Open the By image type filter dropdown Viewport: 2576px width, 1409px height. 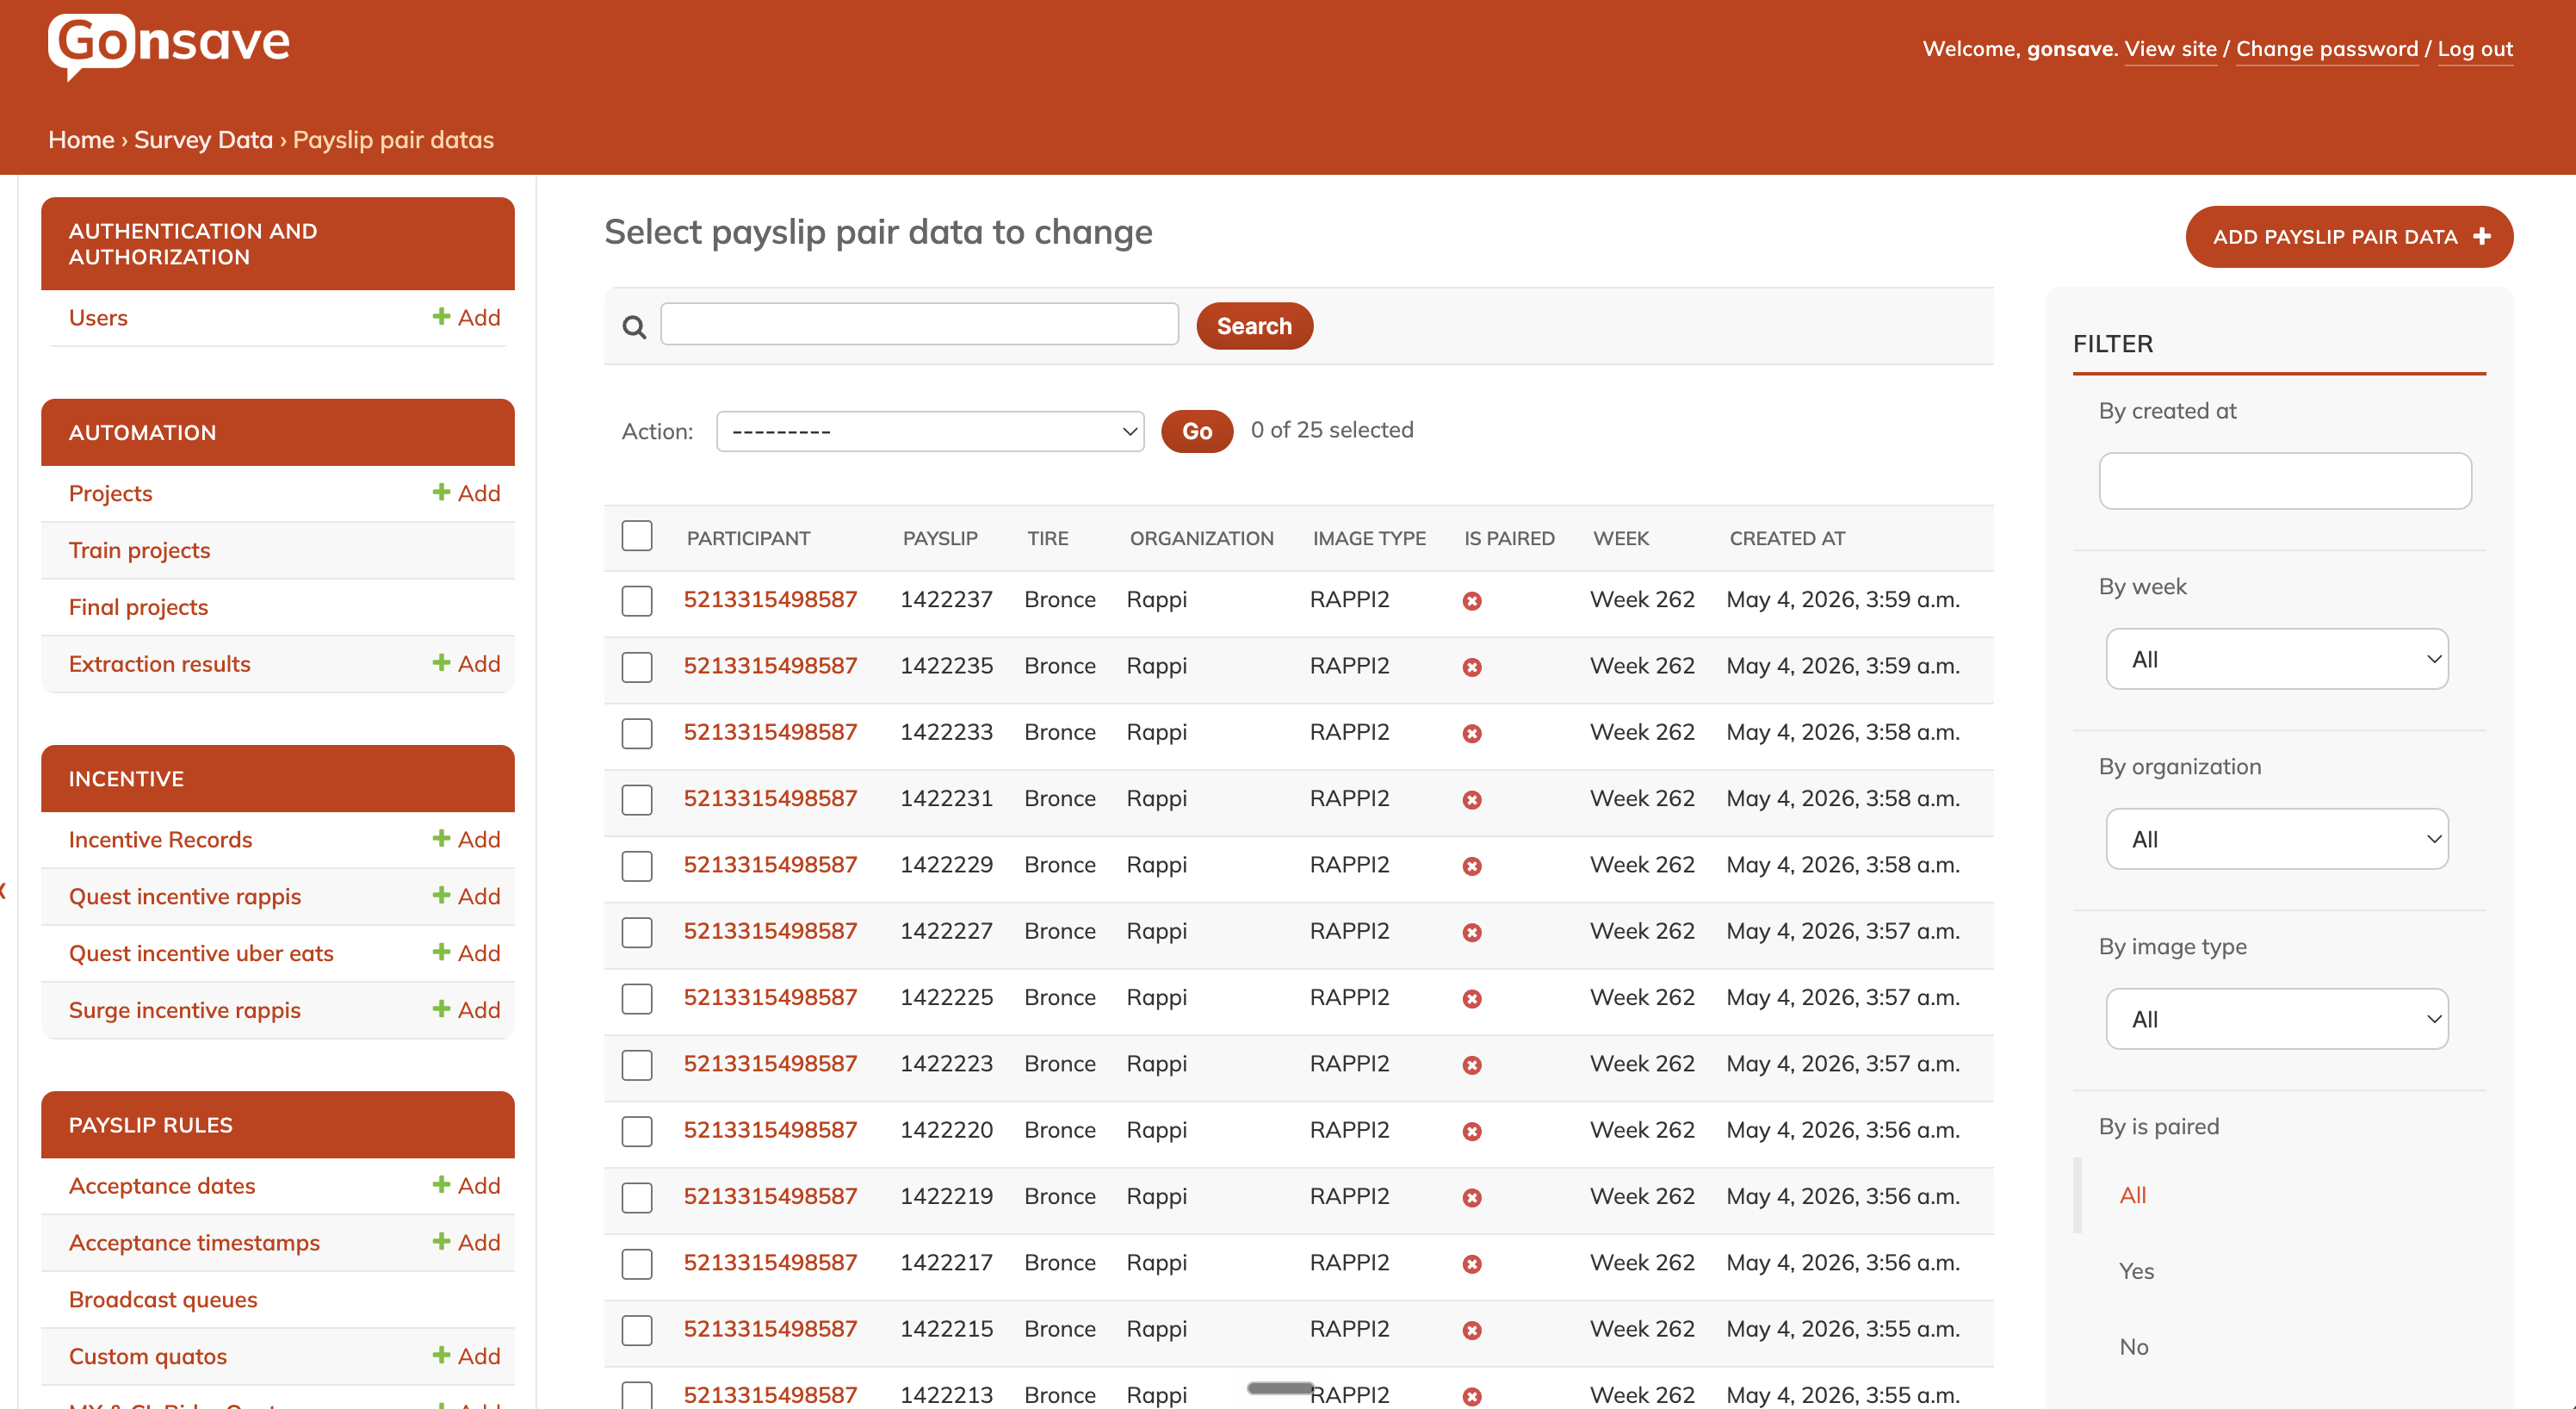2277,1019
